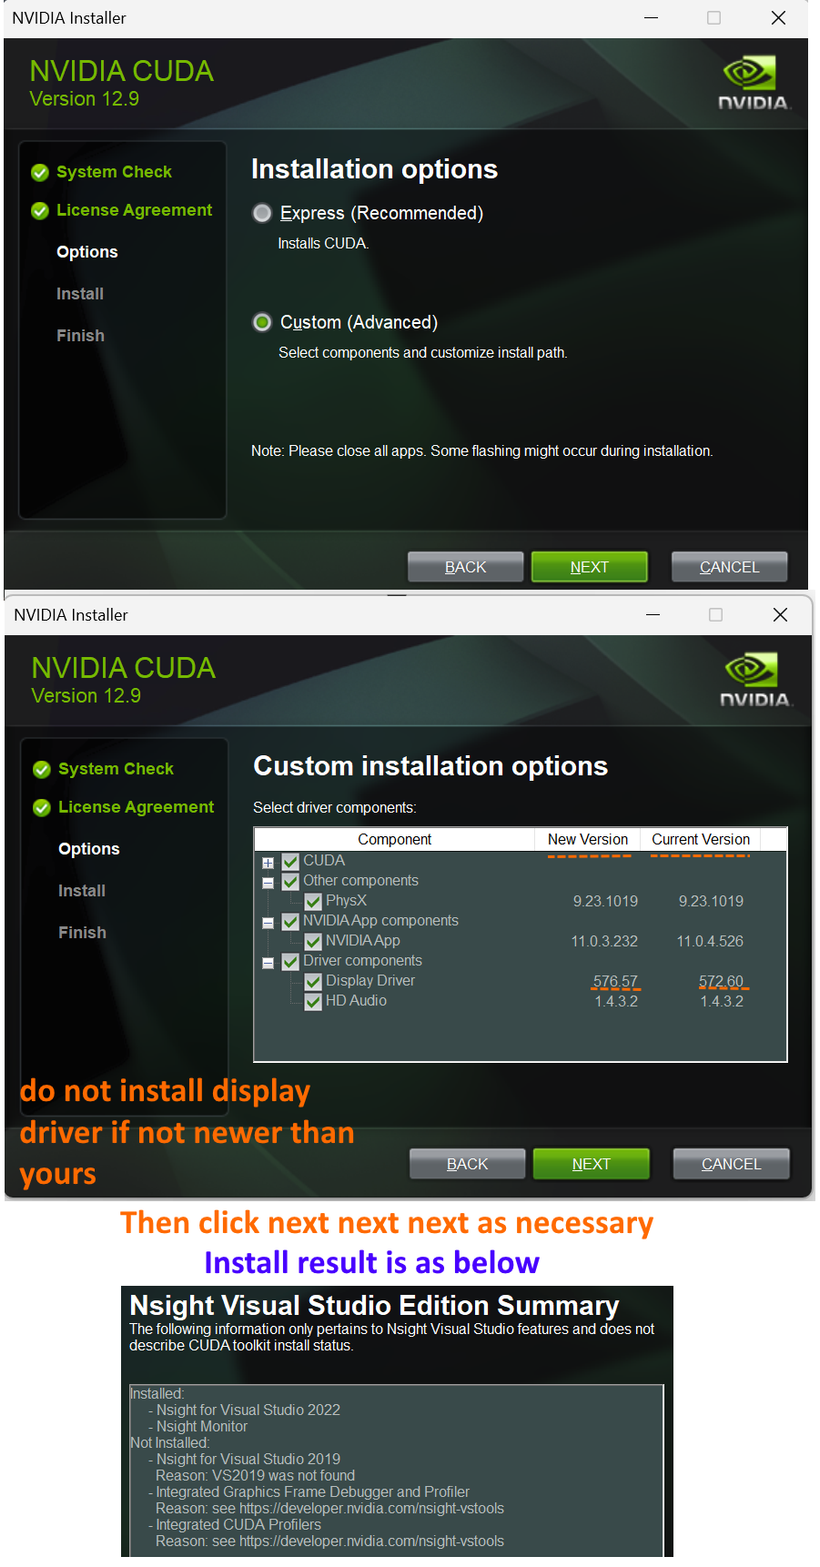Click BACK in the Installation options window
The width and height of the screenshot is (820, 1567).
tap(465, 567)
